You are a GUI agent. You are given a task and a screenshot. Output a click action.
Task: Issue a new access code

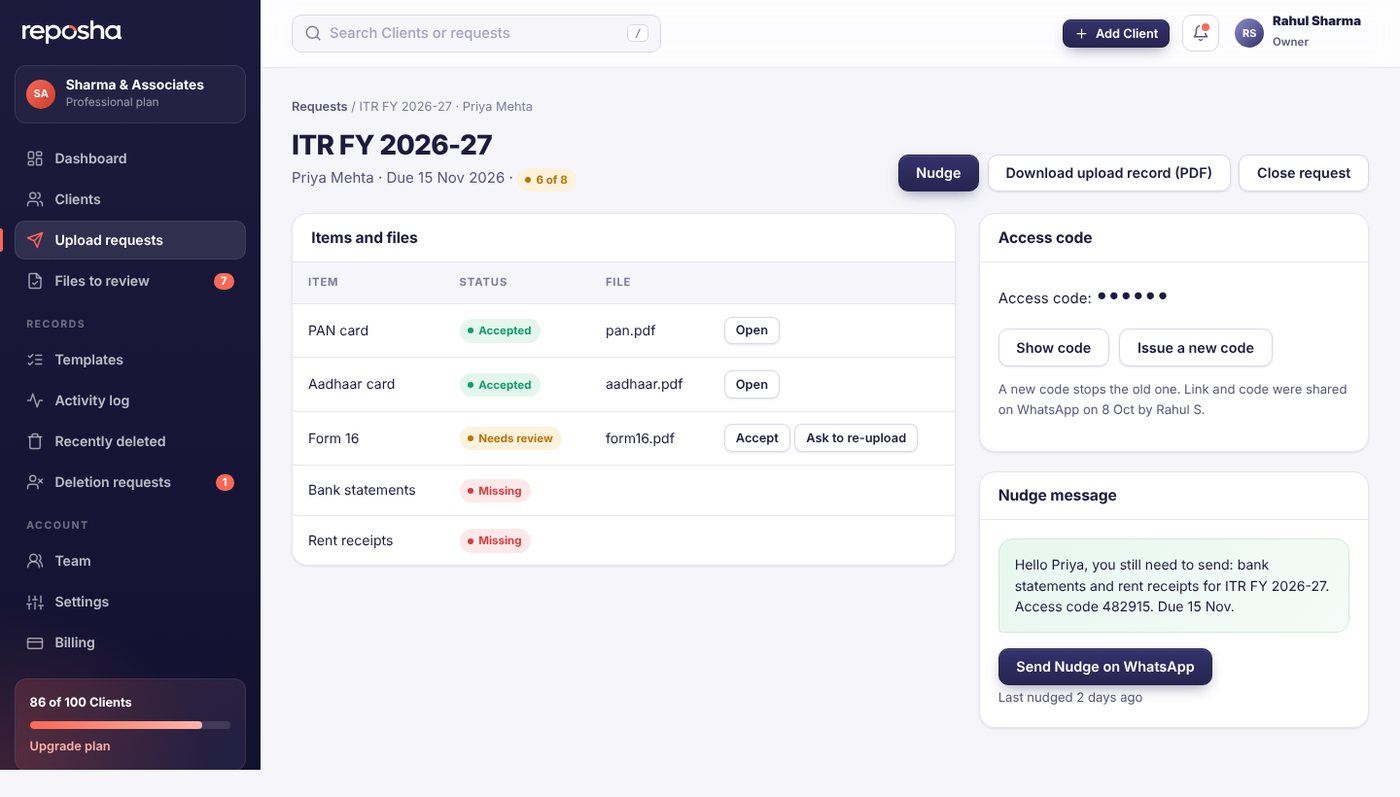(1195, 348)
